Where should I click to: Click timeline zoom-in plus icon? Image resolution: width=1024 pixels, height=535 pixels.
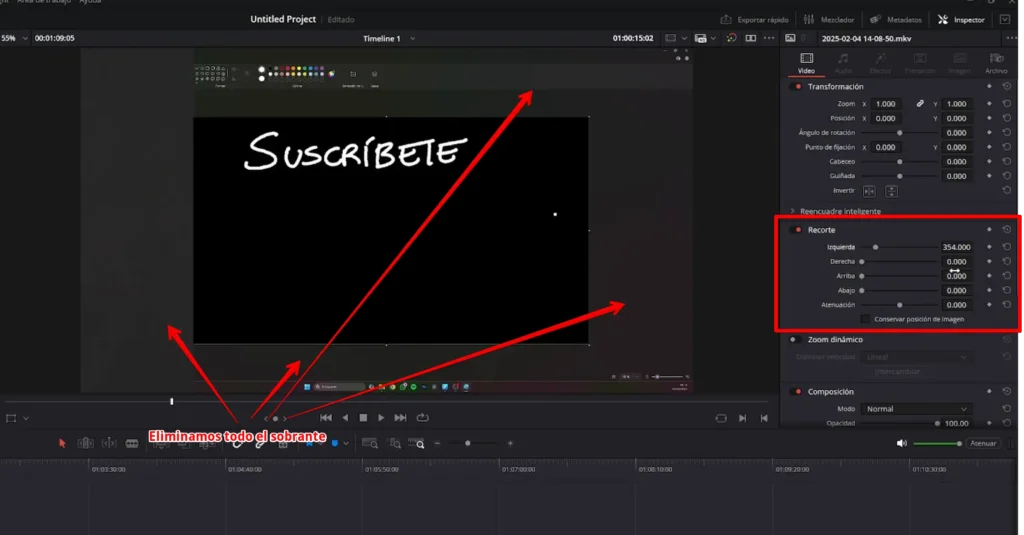(x=510, y=444)
